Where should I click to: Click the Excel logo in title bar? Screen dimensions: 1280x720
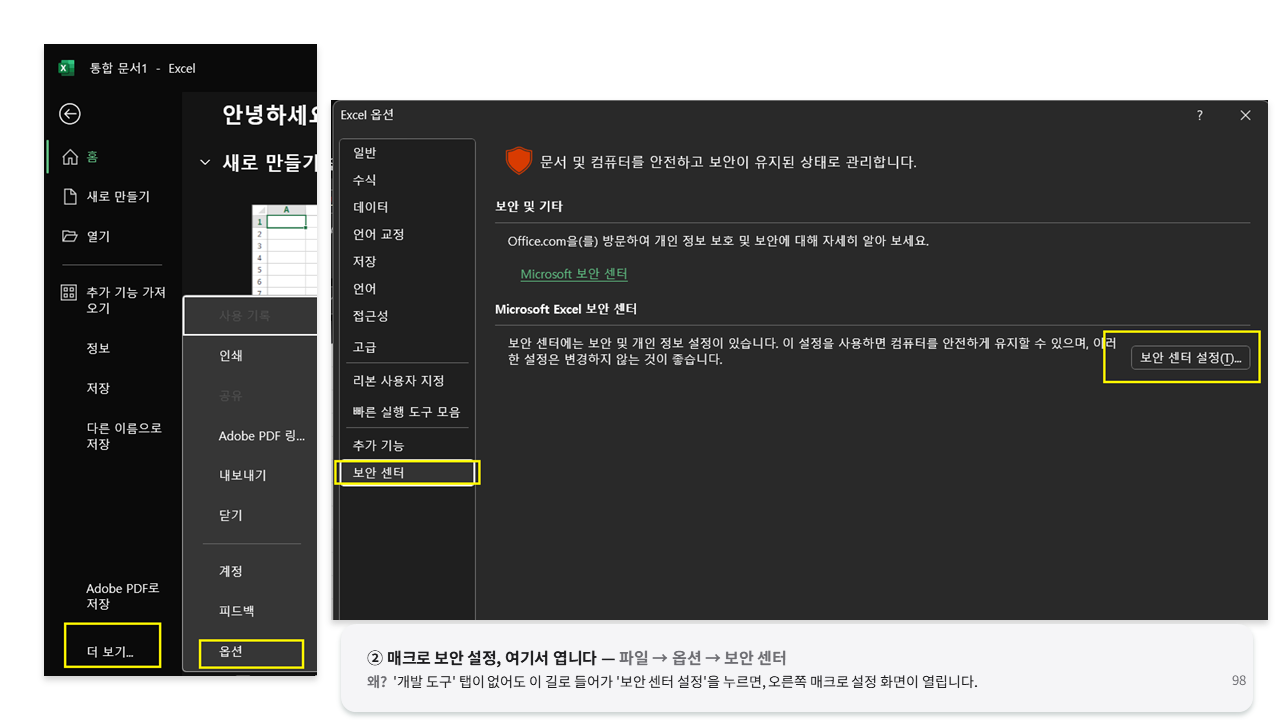click(66, 68)
